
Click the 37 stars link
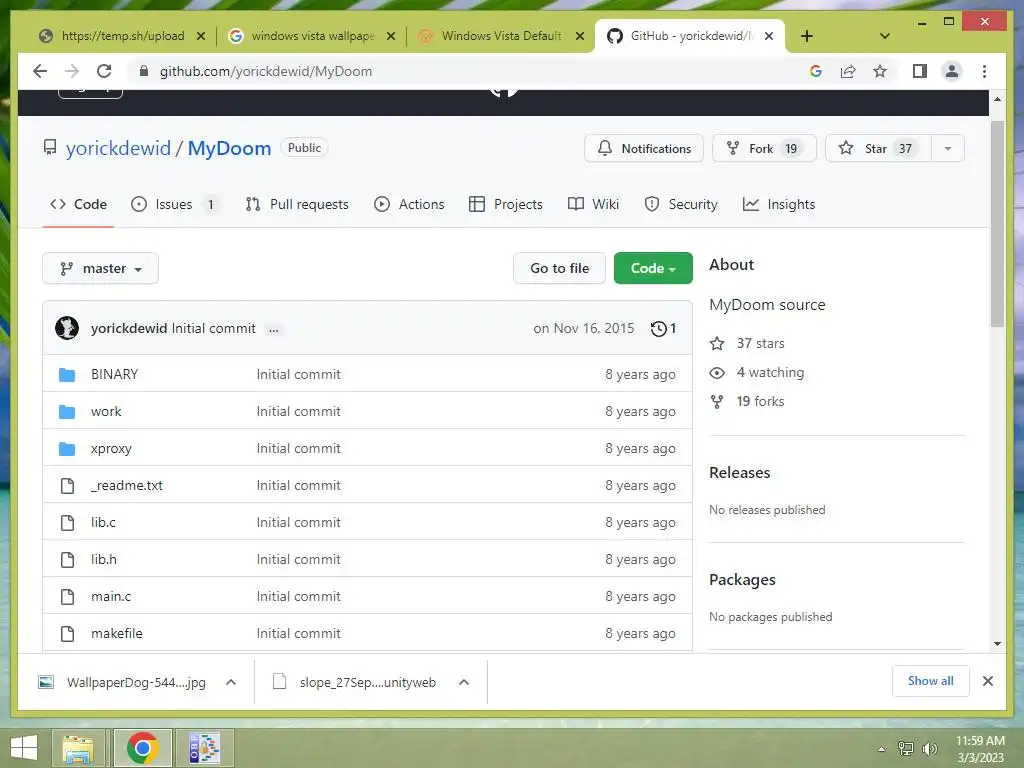(x=748, y=344)
